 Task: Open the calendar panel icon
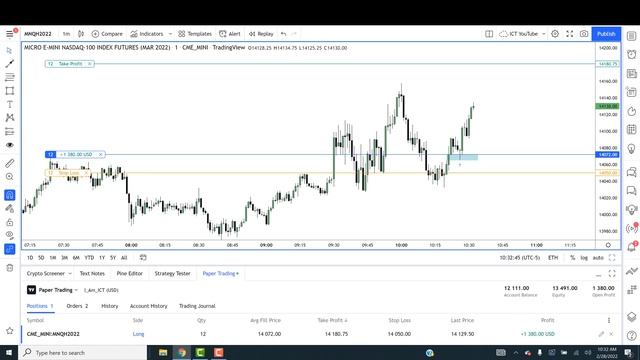point(631,130)
